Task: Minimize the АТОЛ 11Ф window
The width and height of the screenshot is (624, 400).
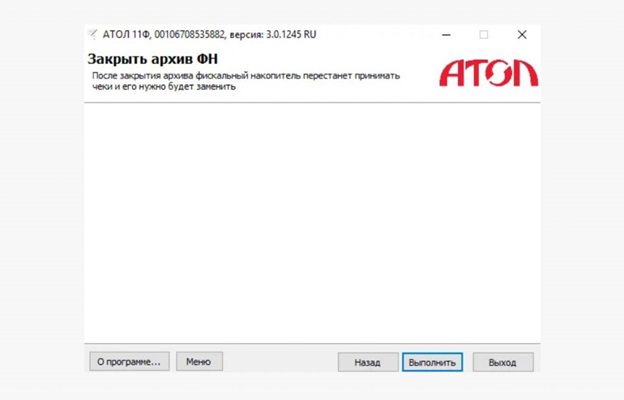Action: pos(447,35)
